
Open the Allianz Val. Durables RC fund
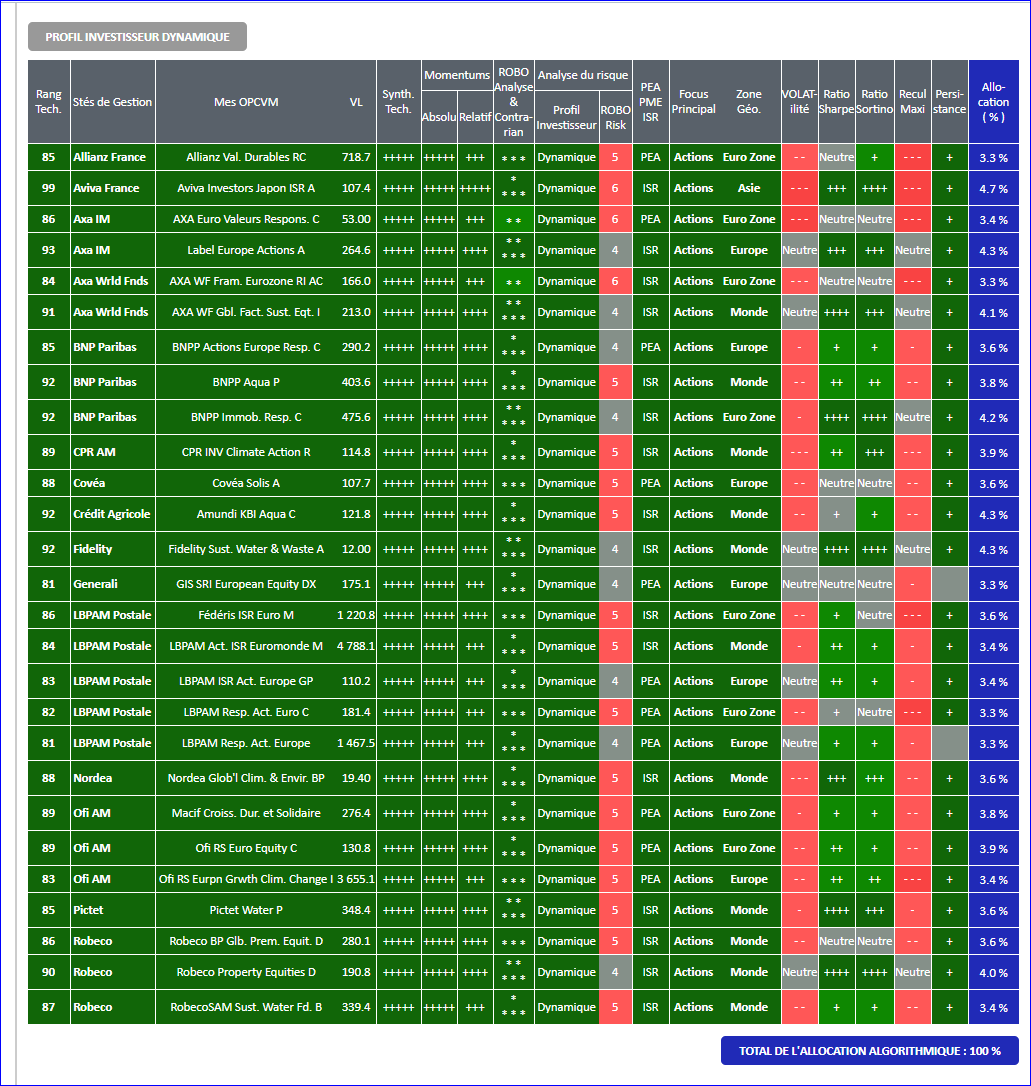point(246,157)
